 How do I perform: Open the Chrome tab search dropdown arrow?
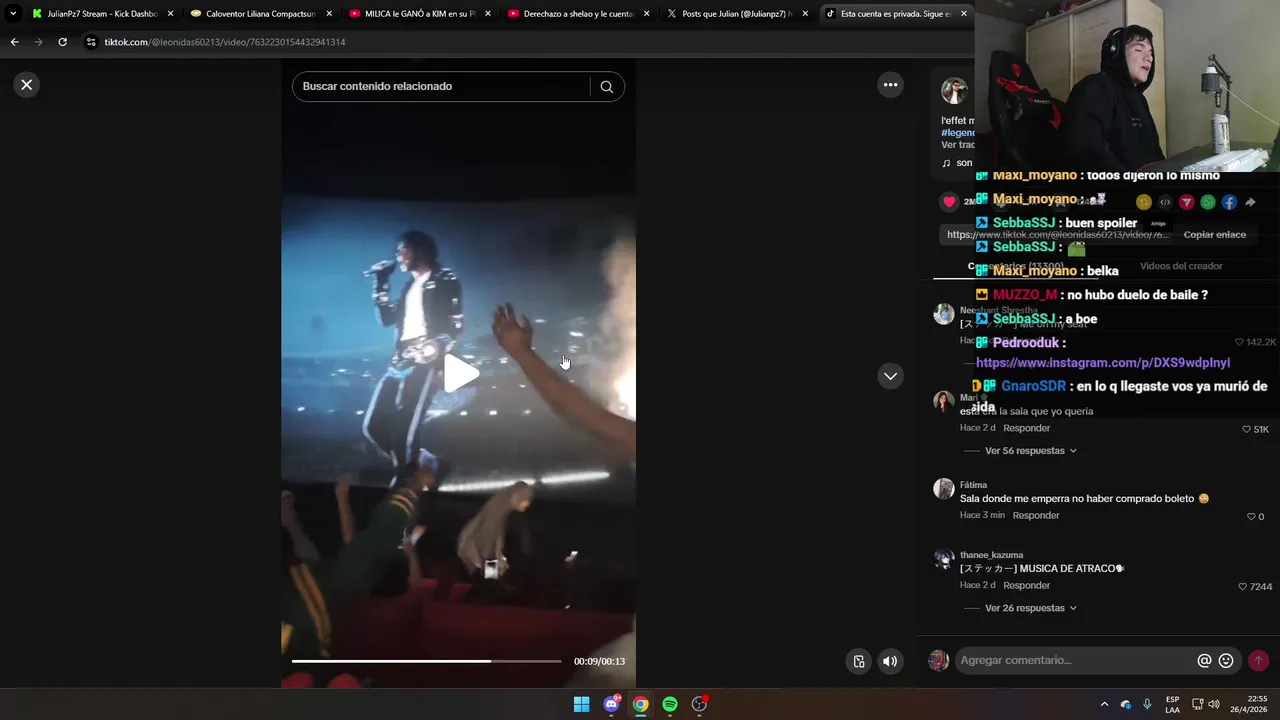coord(13,14)
